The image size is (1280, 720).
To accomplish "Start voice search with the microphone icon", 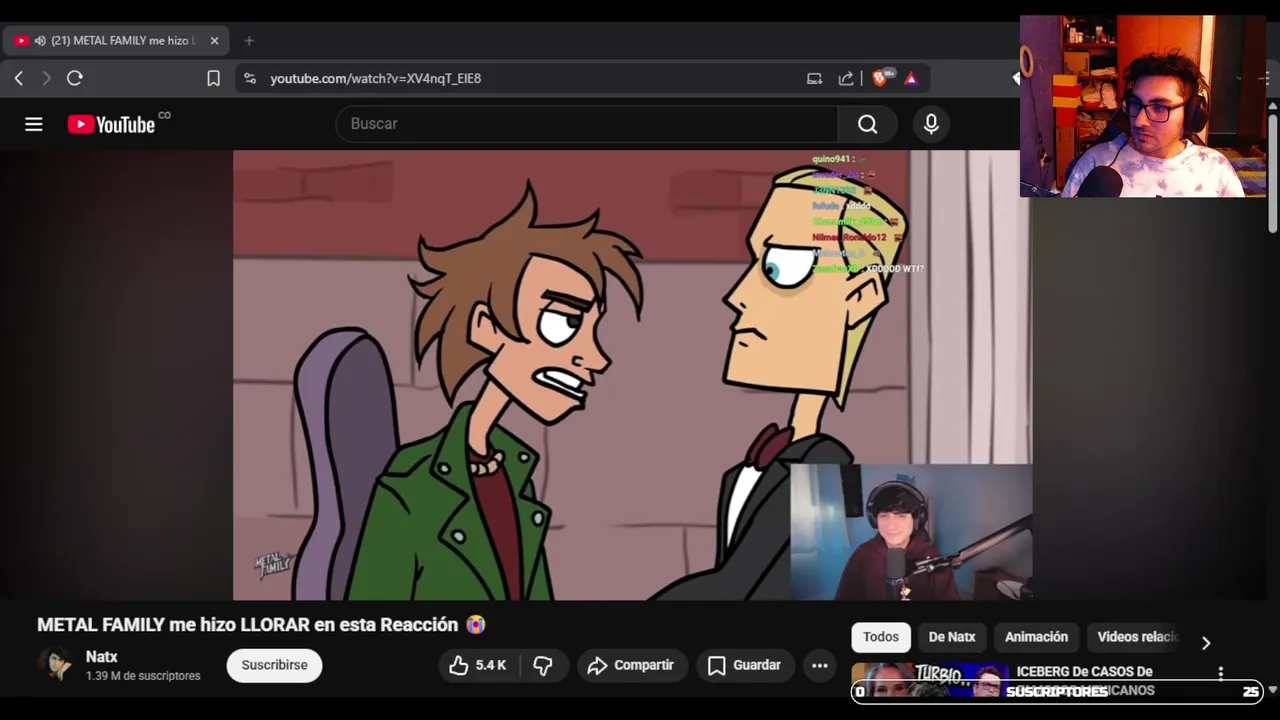I will pyautogui.click(x=931, y=124).
